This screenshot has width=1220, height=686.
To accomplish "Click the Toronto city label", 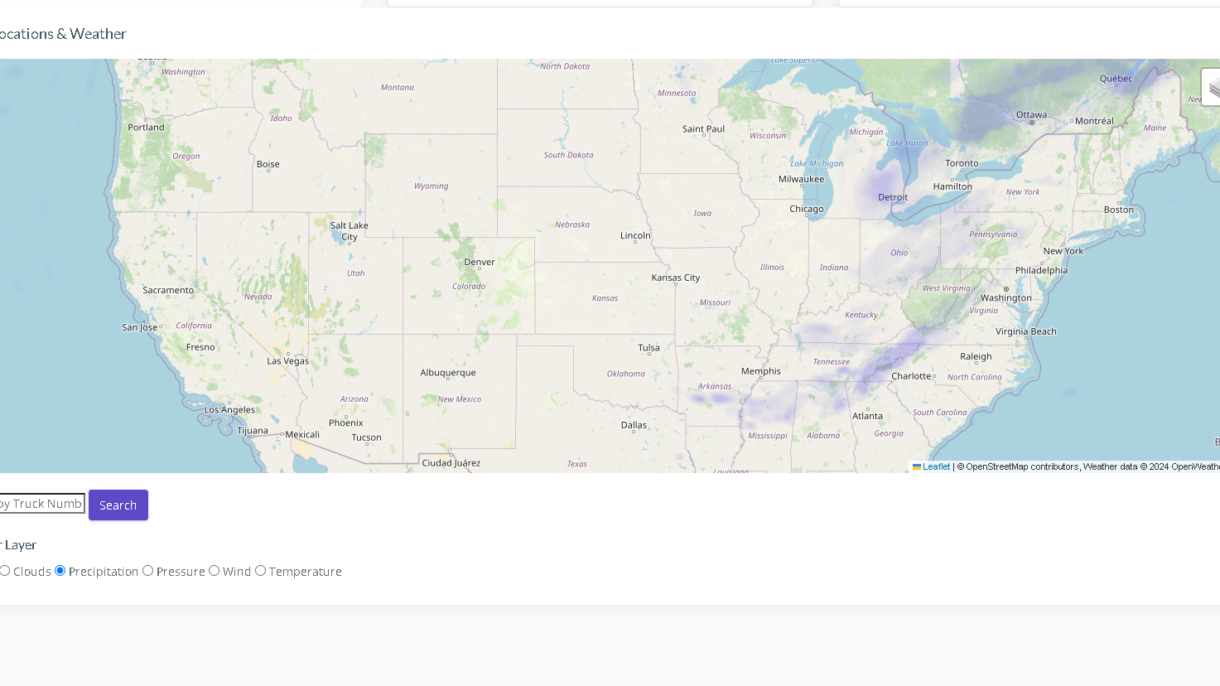I will click(x=962, y=163).
